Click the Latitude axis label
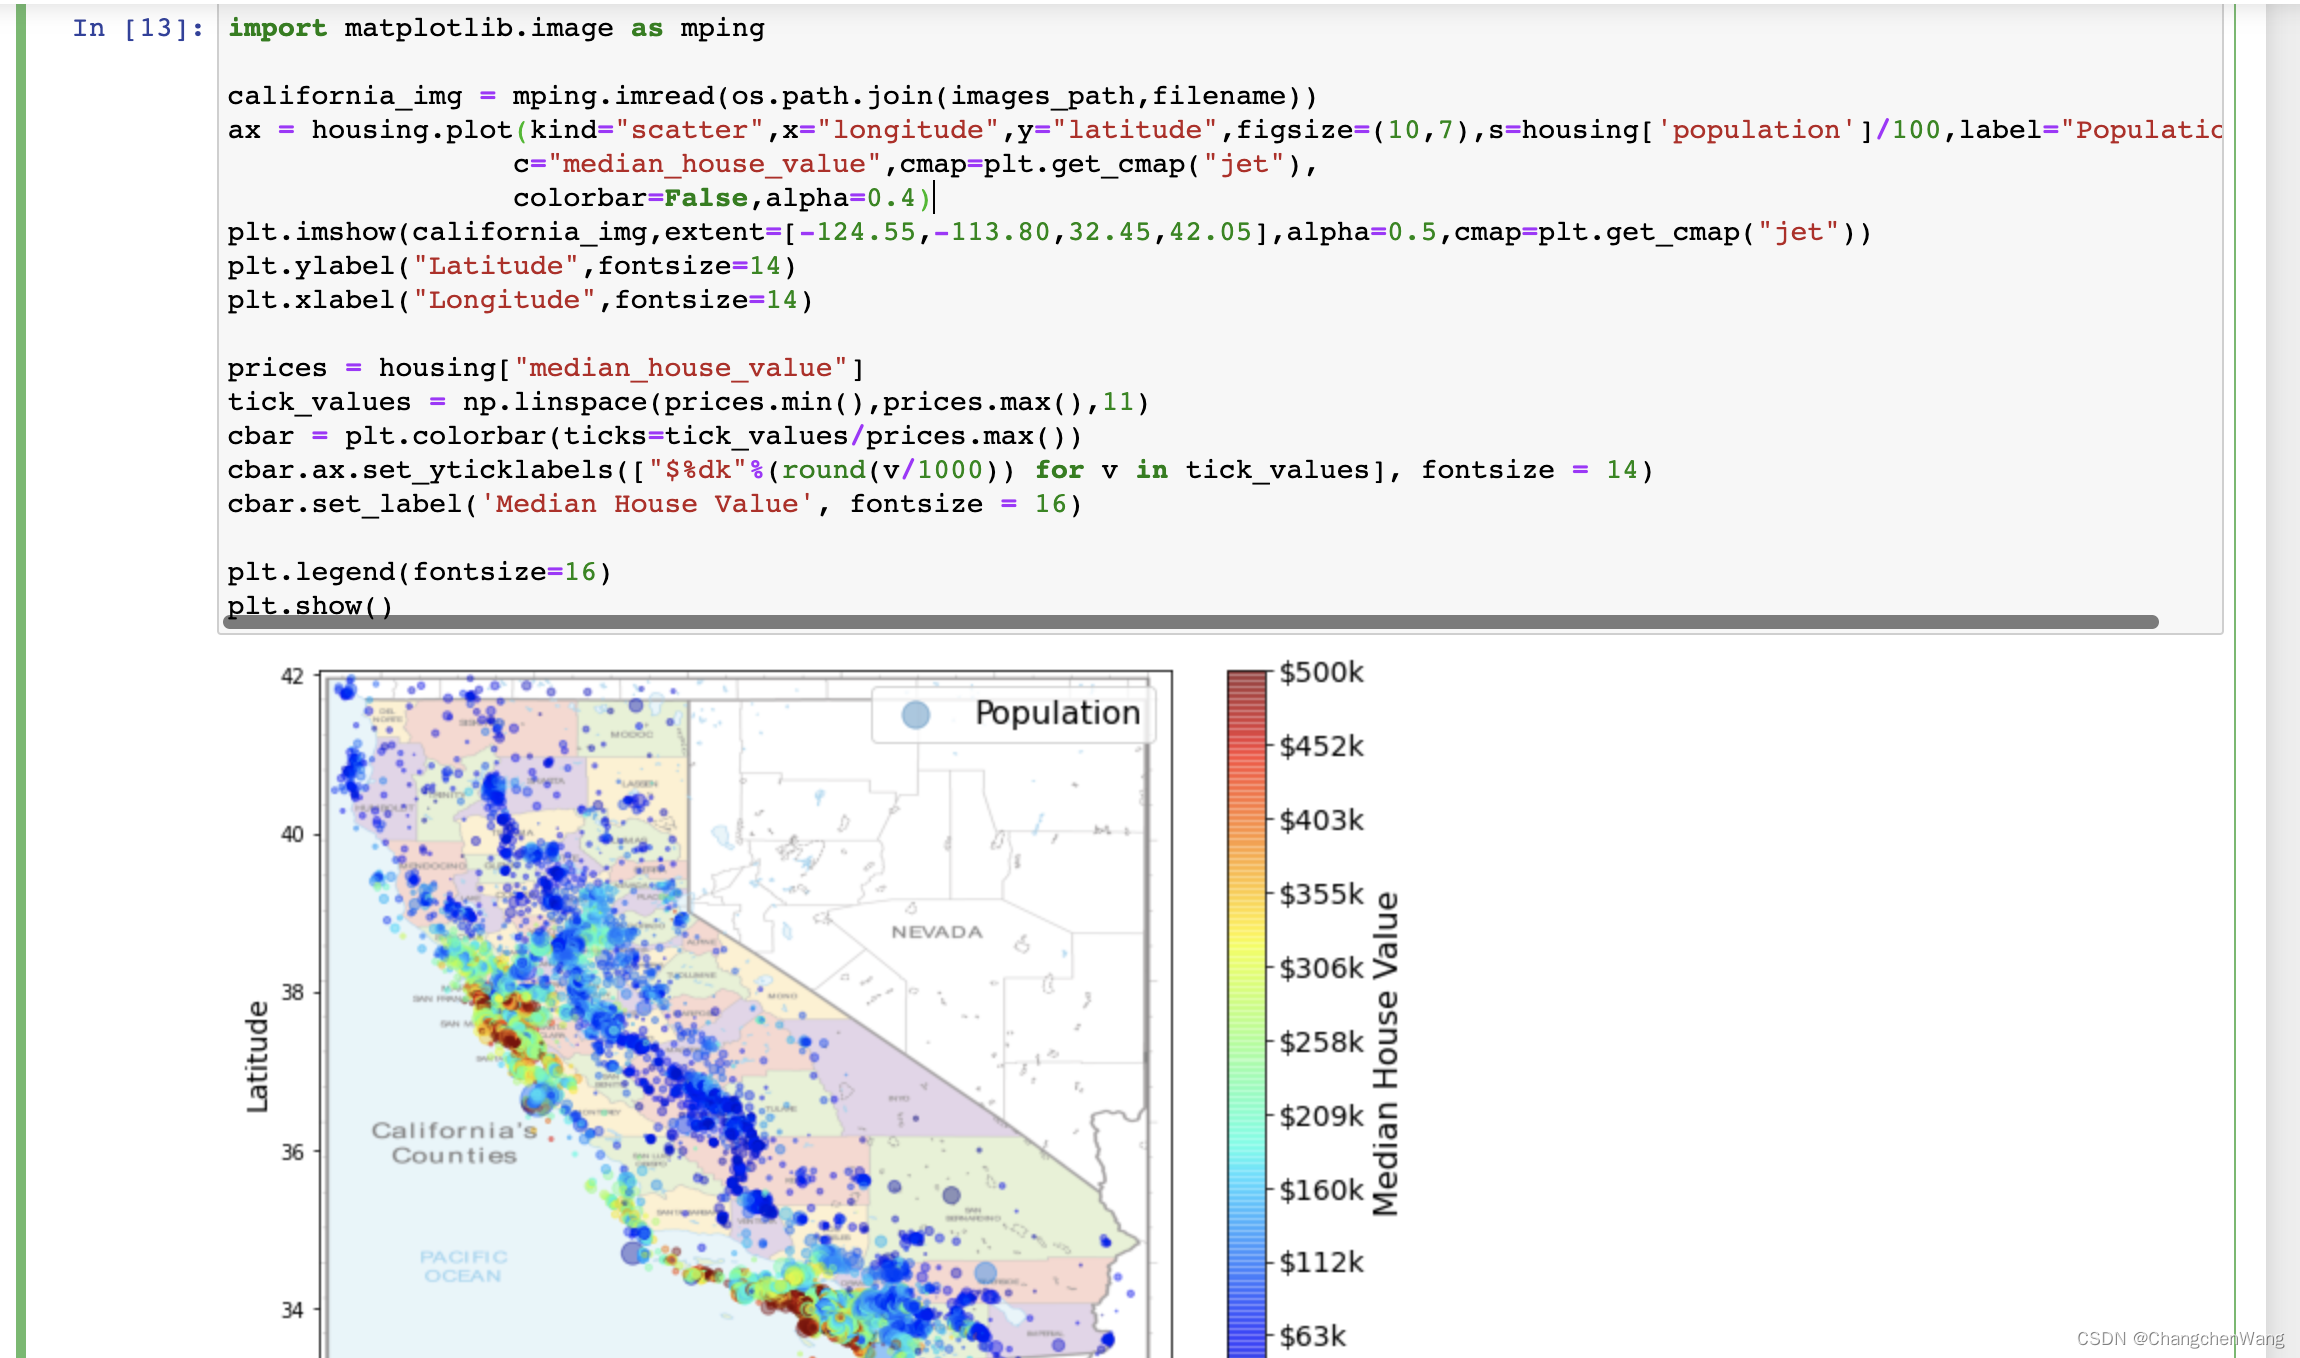 [x=257, y=1056]
